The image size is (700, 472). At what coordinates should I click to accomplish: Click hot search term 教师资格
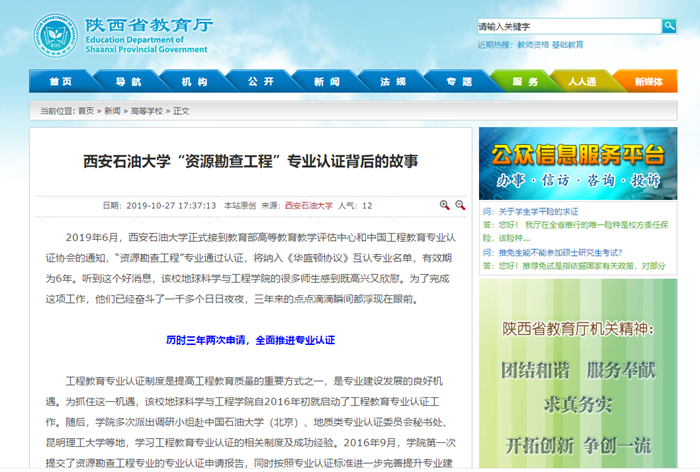pos(533,45)
